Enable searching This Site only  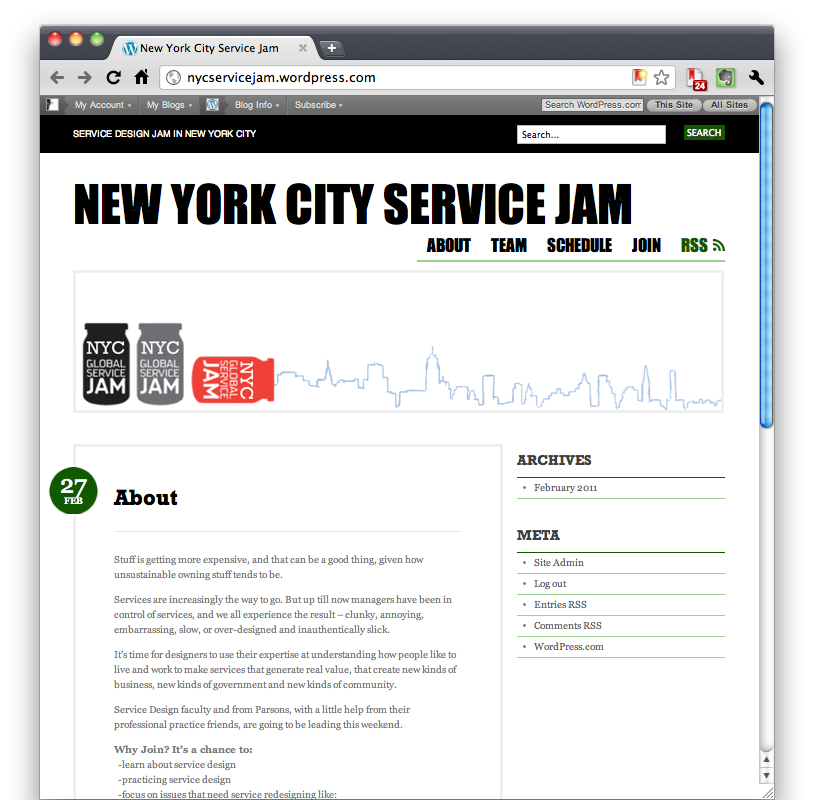(x=673, y=104)
